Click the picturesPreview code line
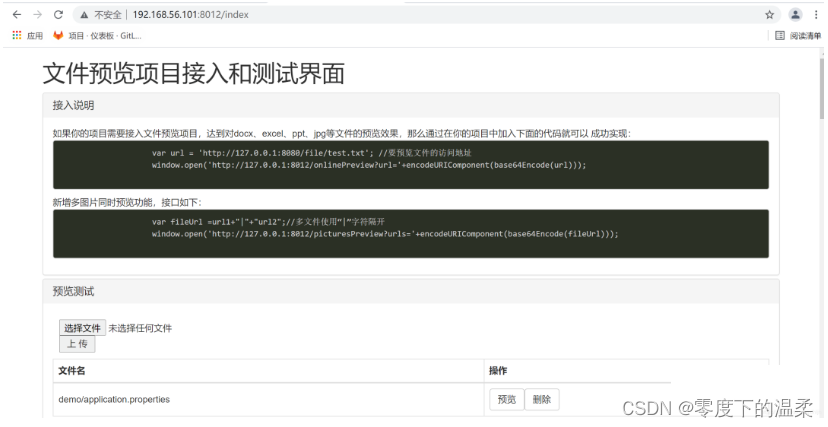Image resolution: width=828 pixels, height=427 pixels. coord(385,234)
